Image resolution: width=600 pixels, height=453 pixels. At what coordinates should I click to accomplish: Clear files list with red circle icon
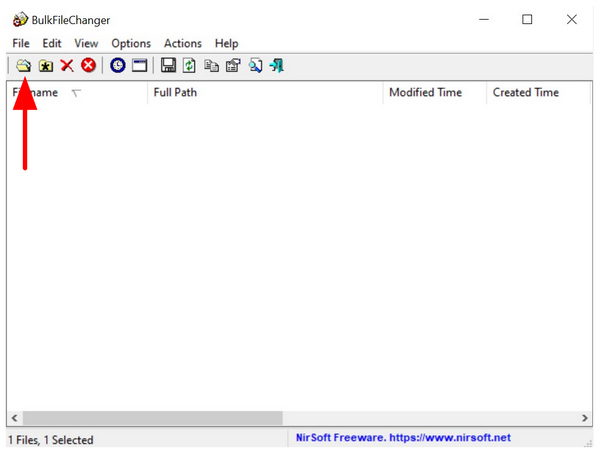pyautogui.click(x=88, y=65)
